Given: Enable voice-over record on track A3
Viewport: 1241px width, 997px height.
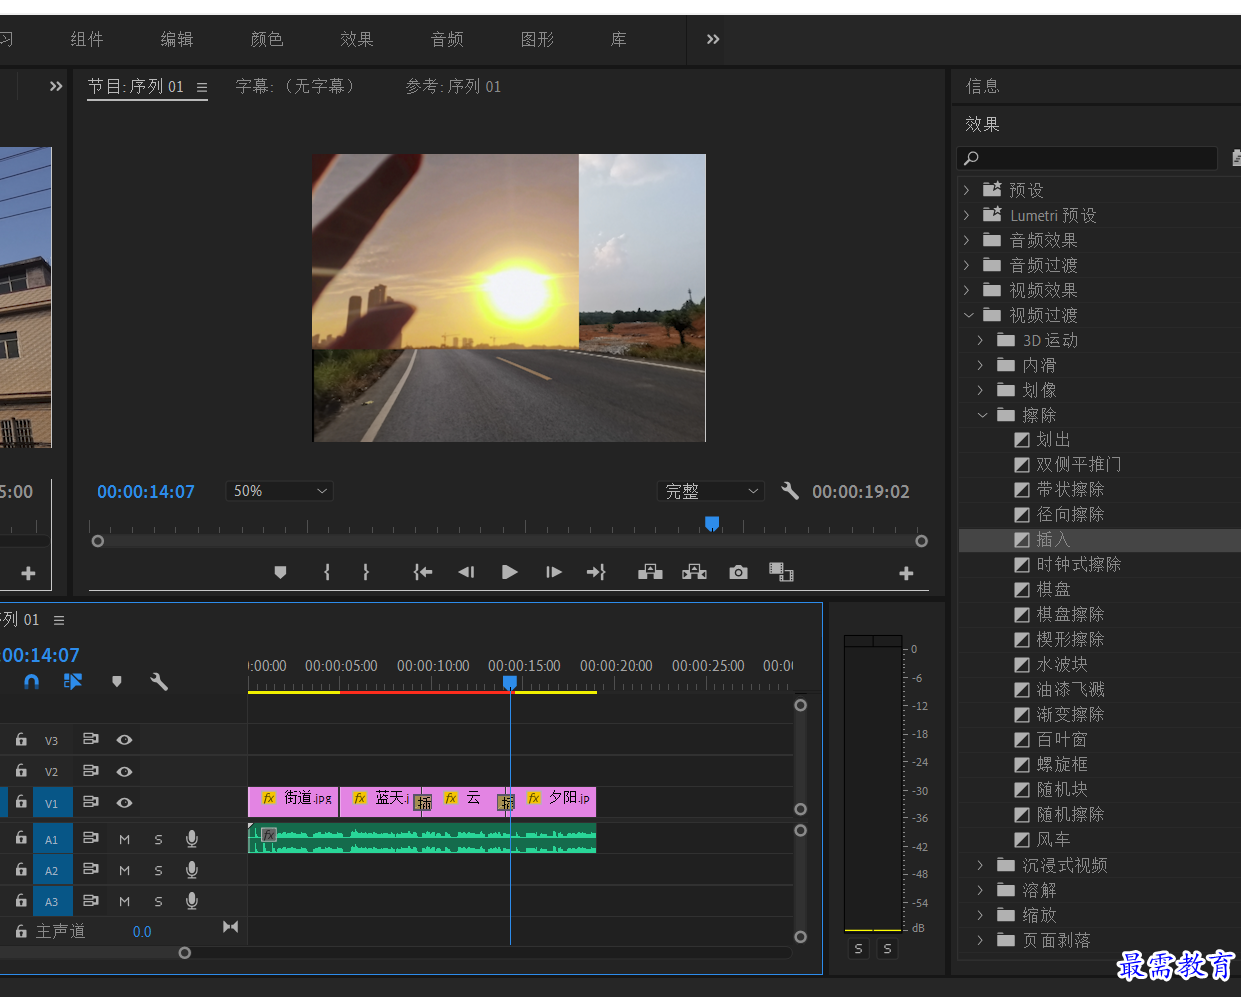Looking at the screenshot, I should (192, 901).
